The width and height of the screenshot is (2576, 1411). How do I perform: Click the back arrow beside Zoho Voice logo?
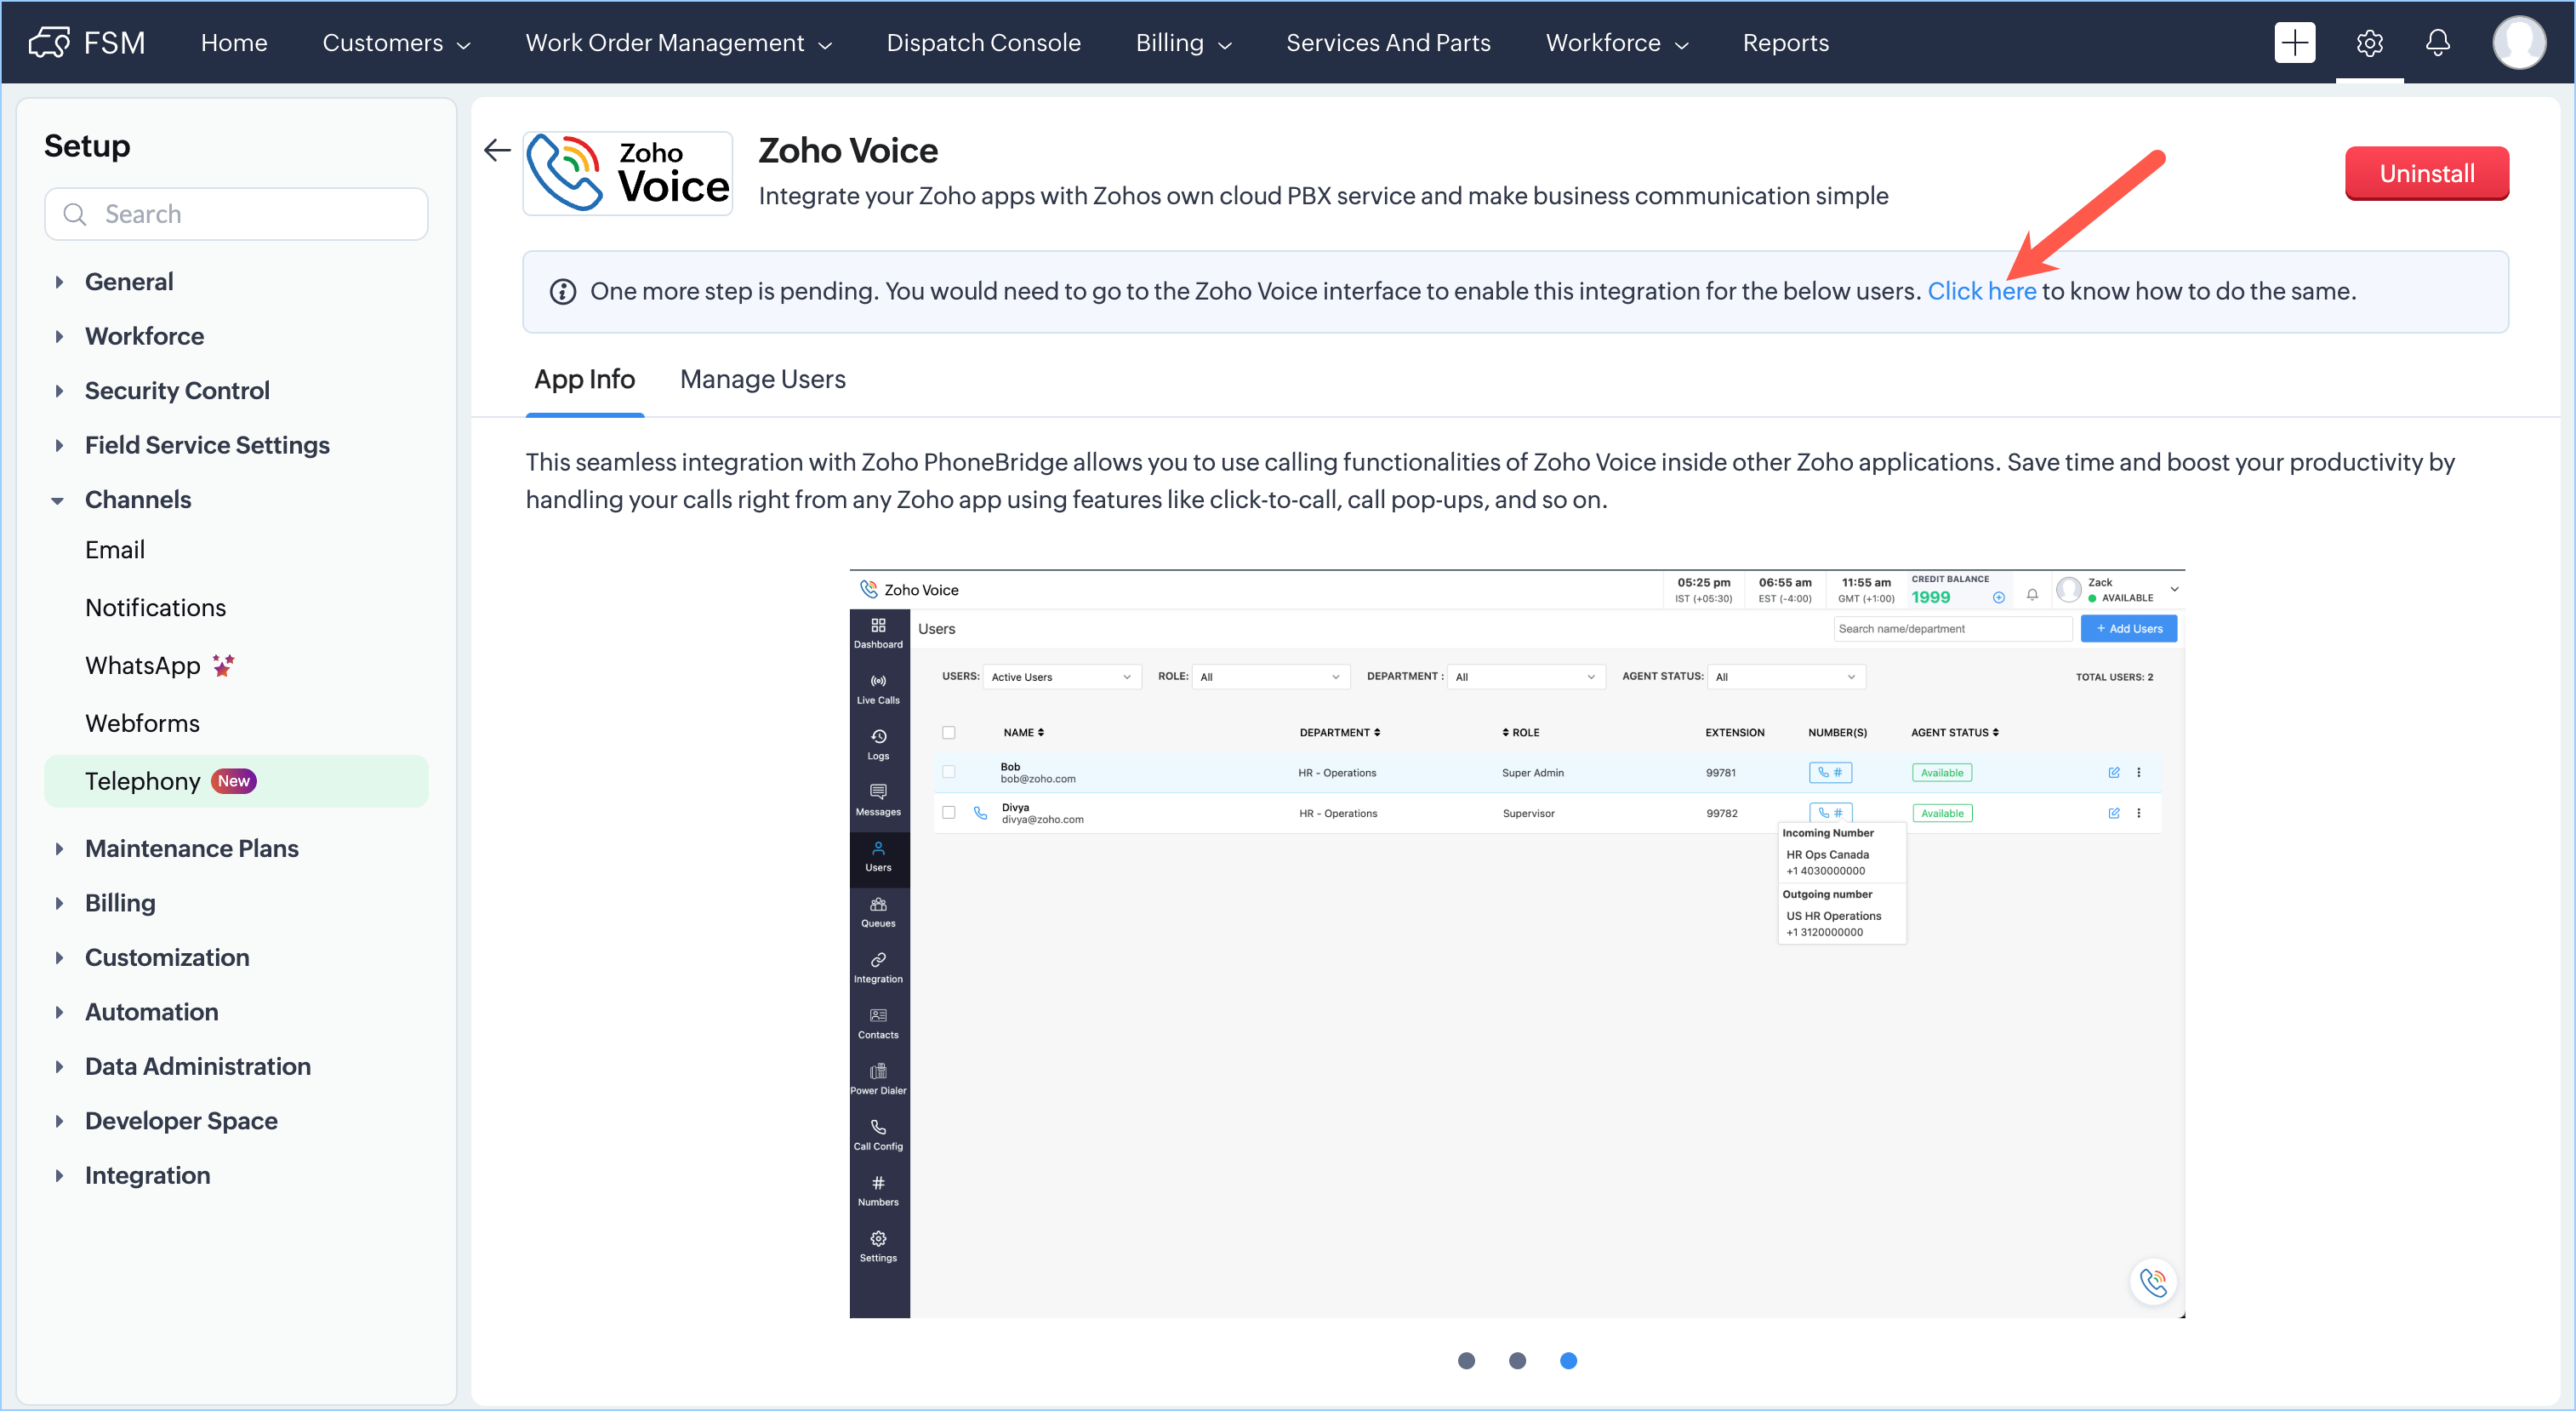[497, 151]
